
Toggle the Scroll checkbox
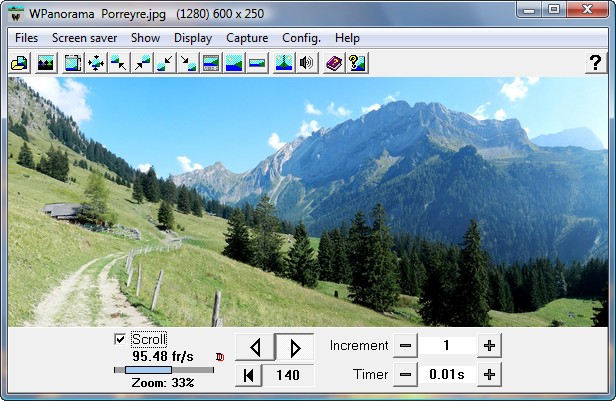pyautogui.click(x=120, y=339)
